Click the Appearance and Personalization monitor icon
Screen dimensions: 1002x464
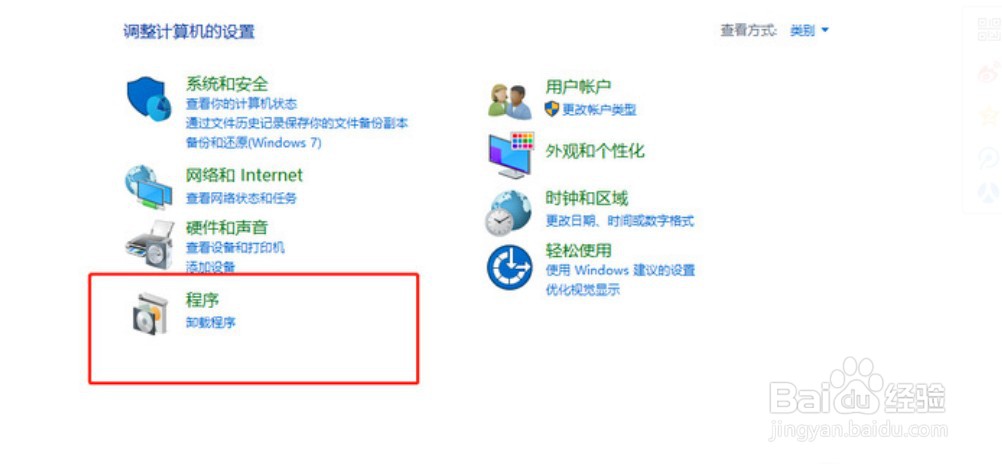coord(511,155)
